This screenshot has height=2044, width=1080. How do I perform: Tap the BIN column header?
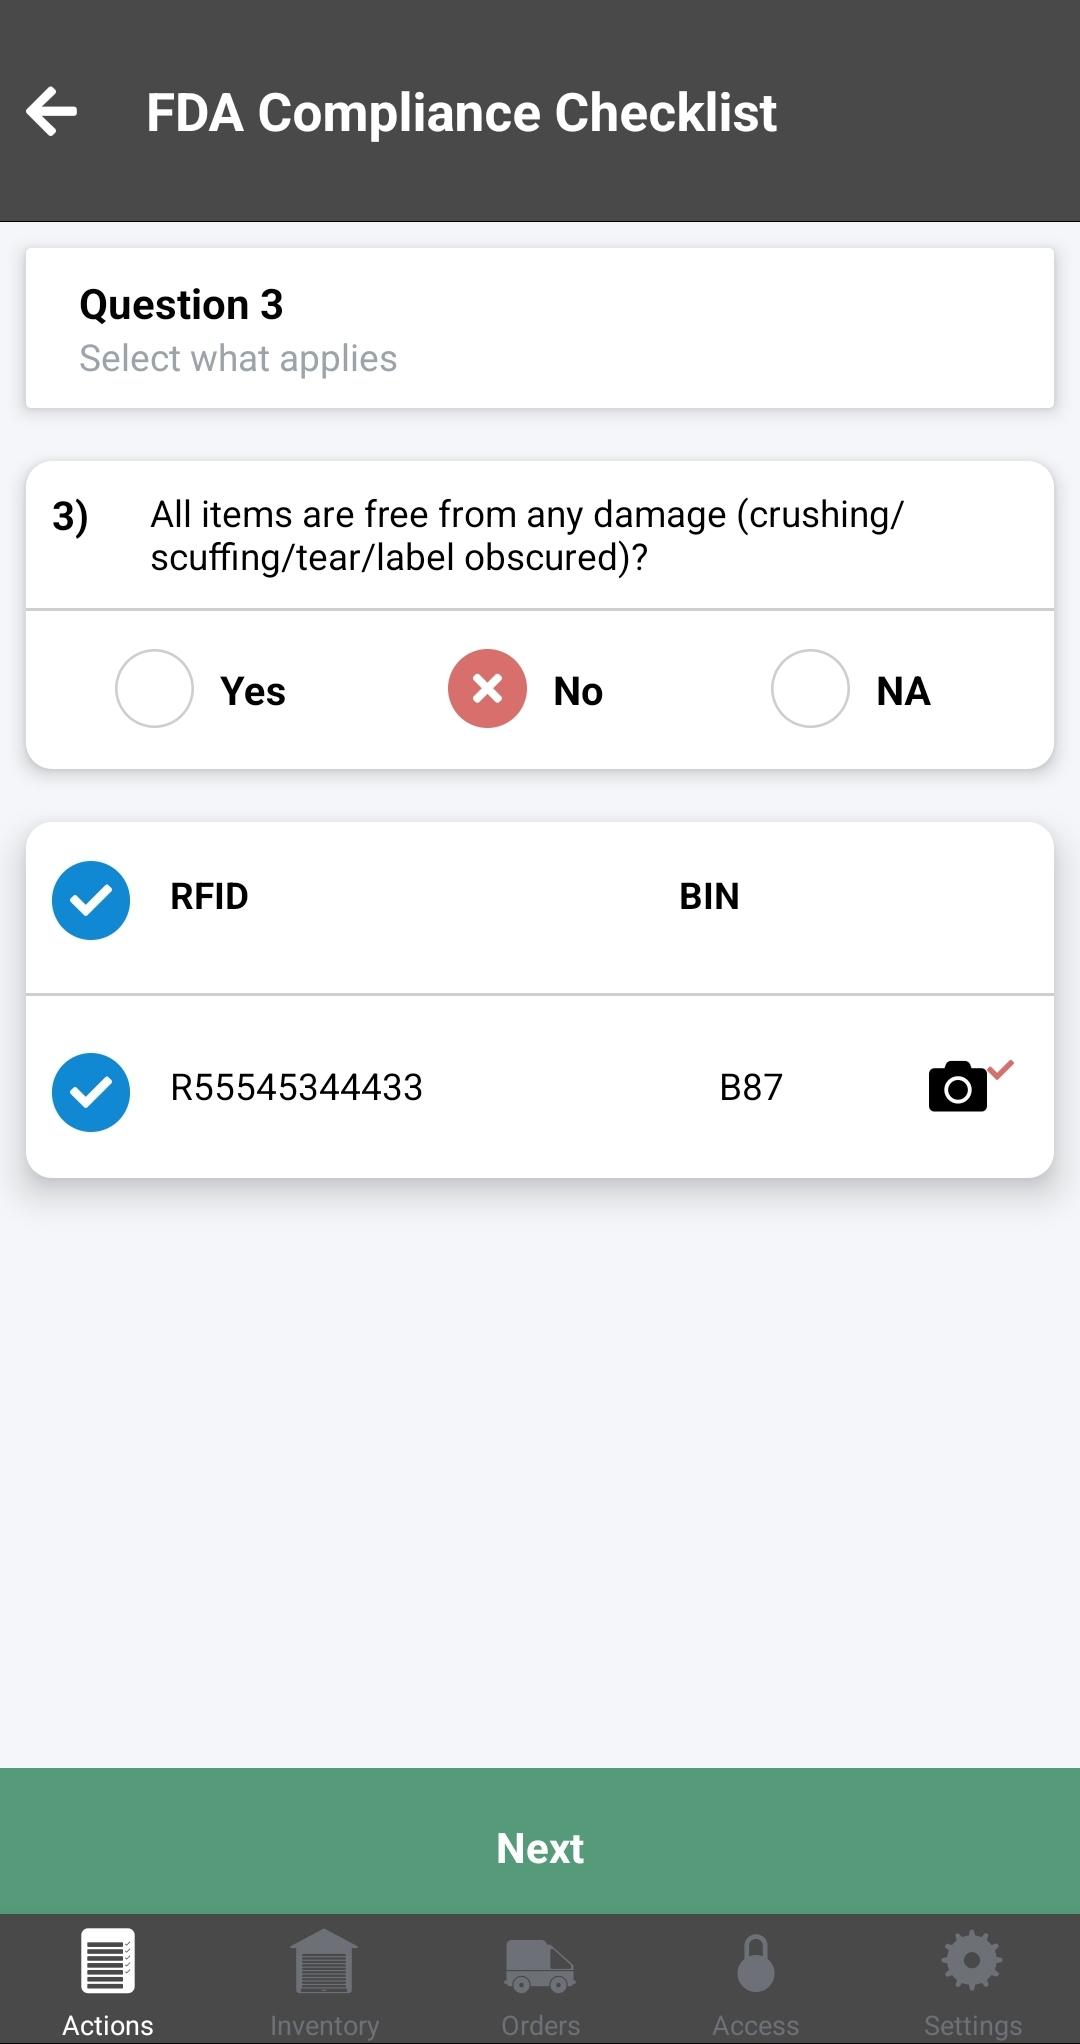709,897
